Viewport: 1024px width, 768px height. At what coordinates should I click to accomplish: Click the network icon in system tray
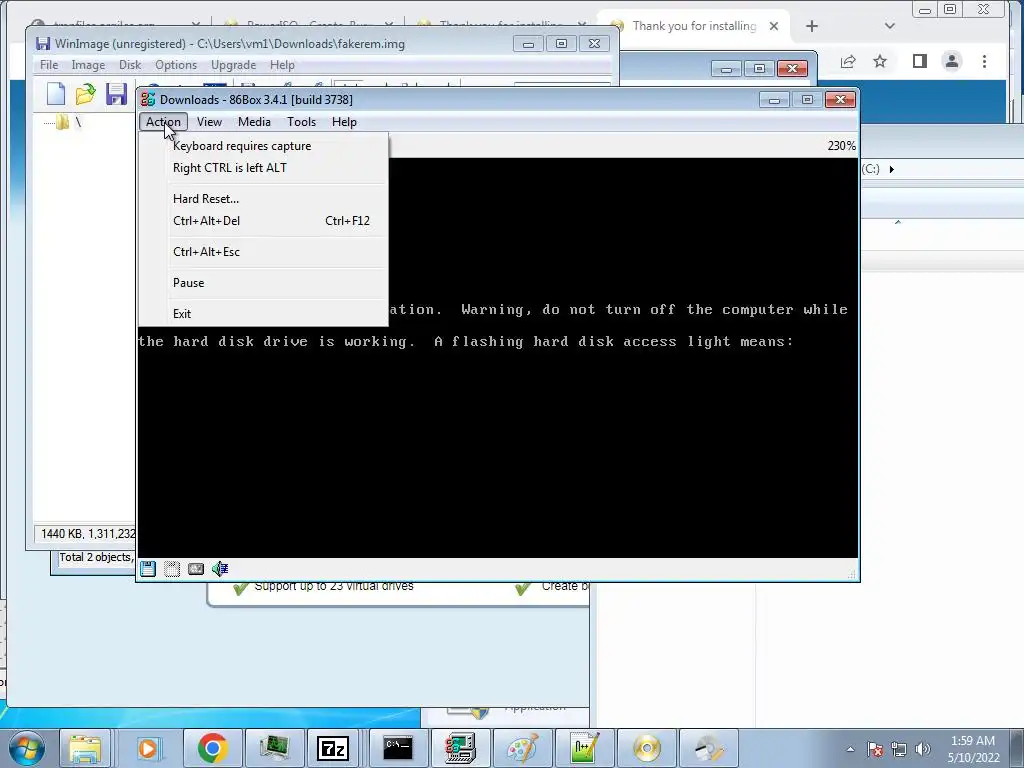pos(899,749)
